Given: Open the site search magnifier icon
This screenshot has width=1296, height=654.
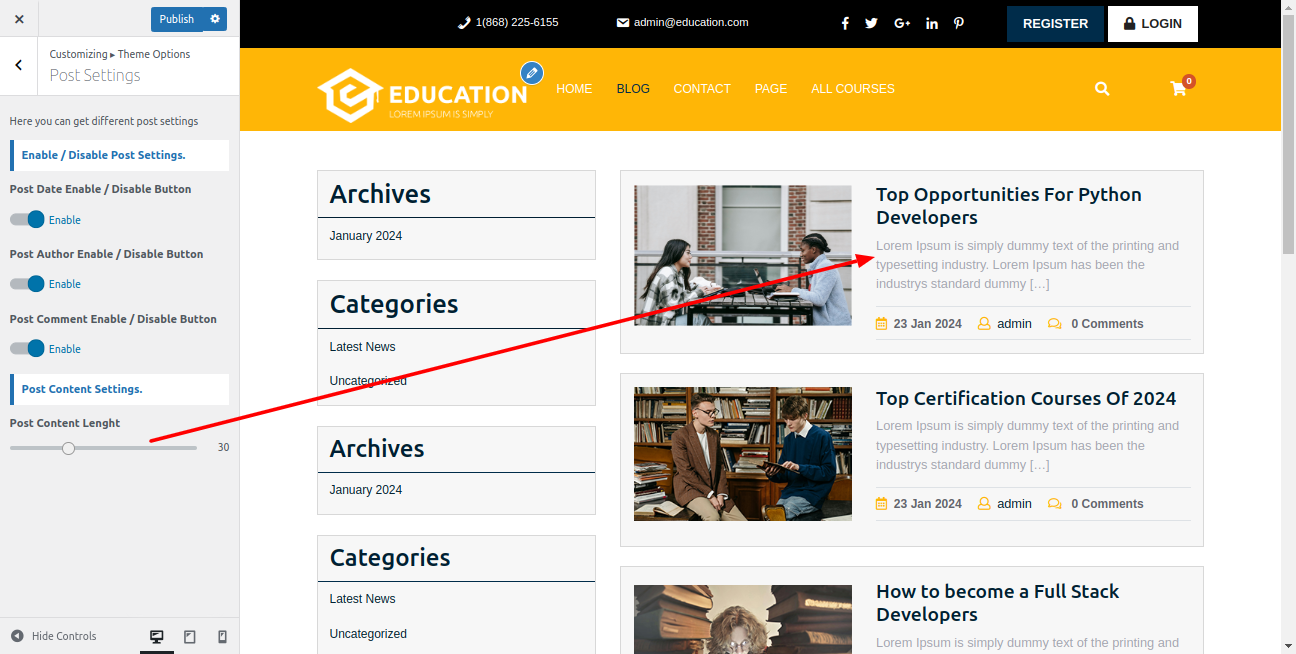Looking at the screenshot, I should pos(1102,89).
